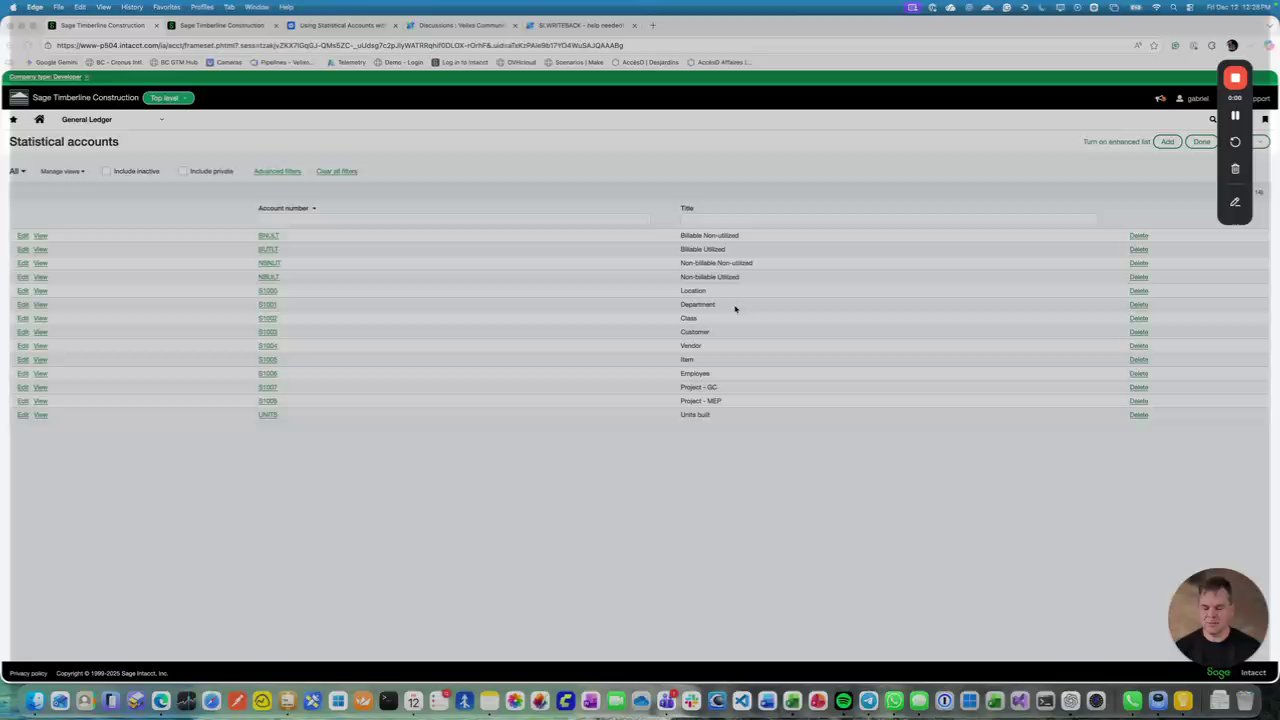
Task: Click the presenter webcam thumbnail
Action: (1218, 617)
